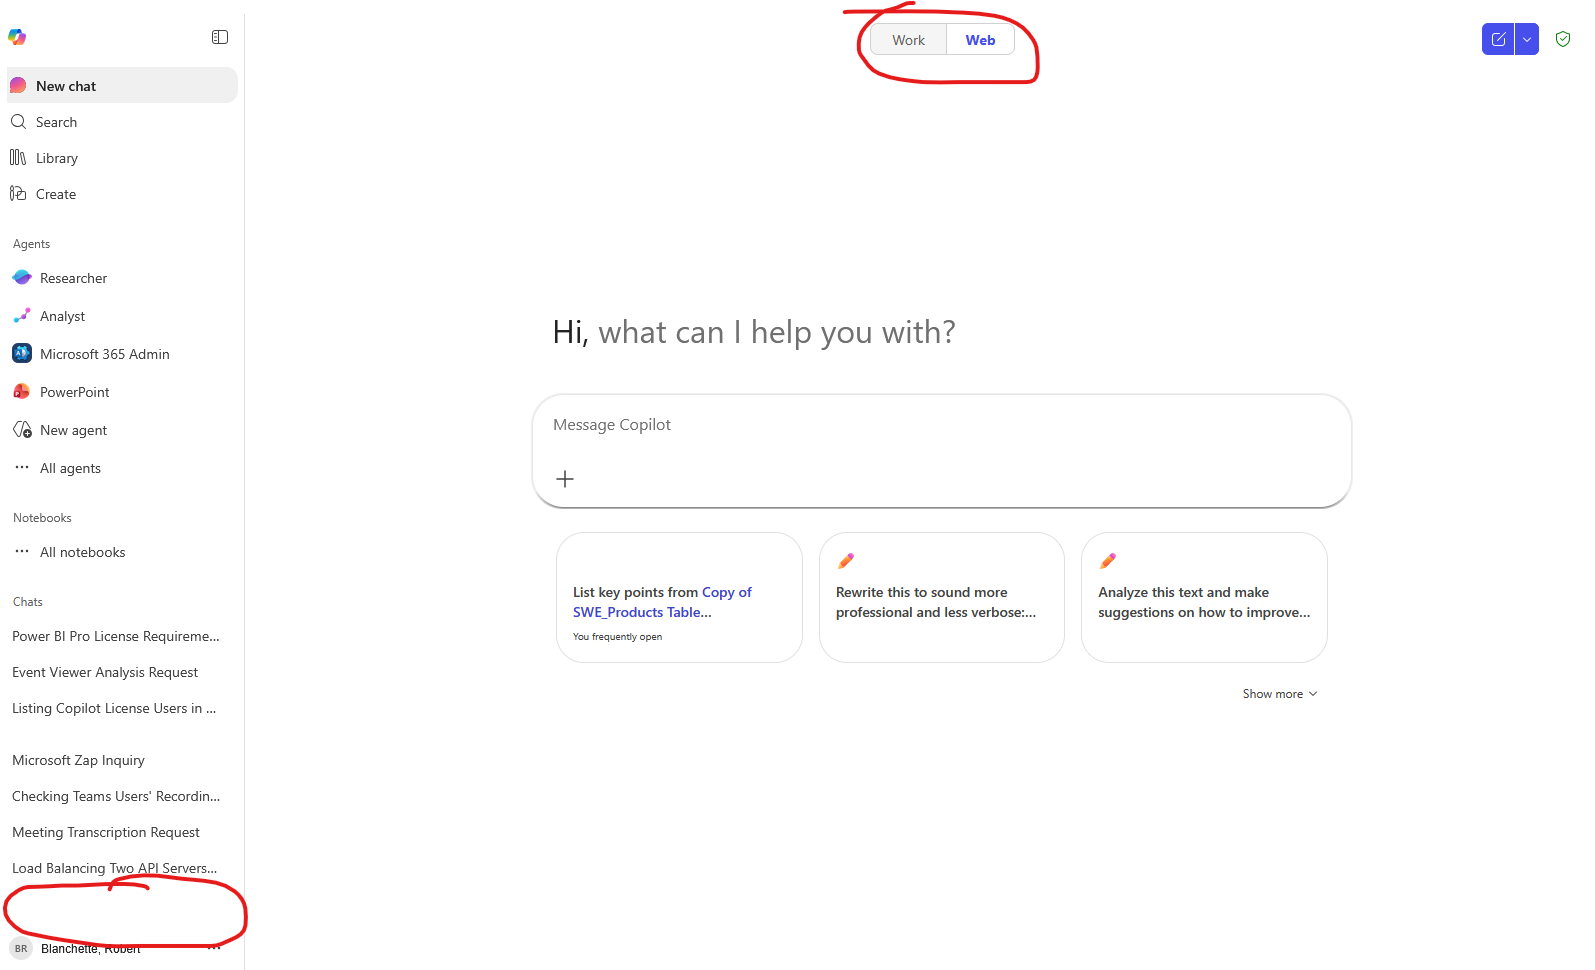Open Power BI Pro License chat

pyautogui.click(x=115, y=636)
